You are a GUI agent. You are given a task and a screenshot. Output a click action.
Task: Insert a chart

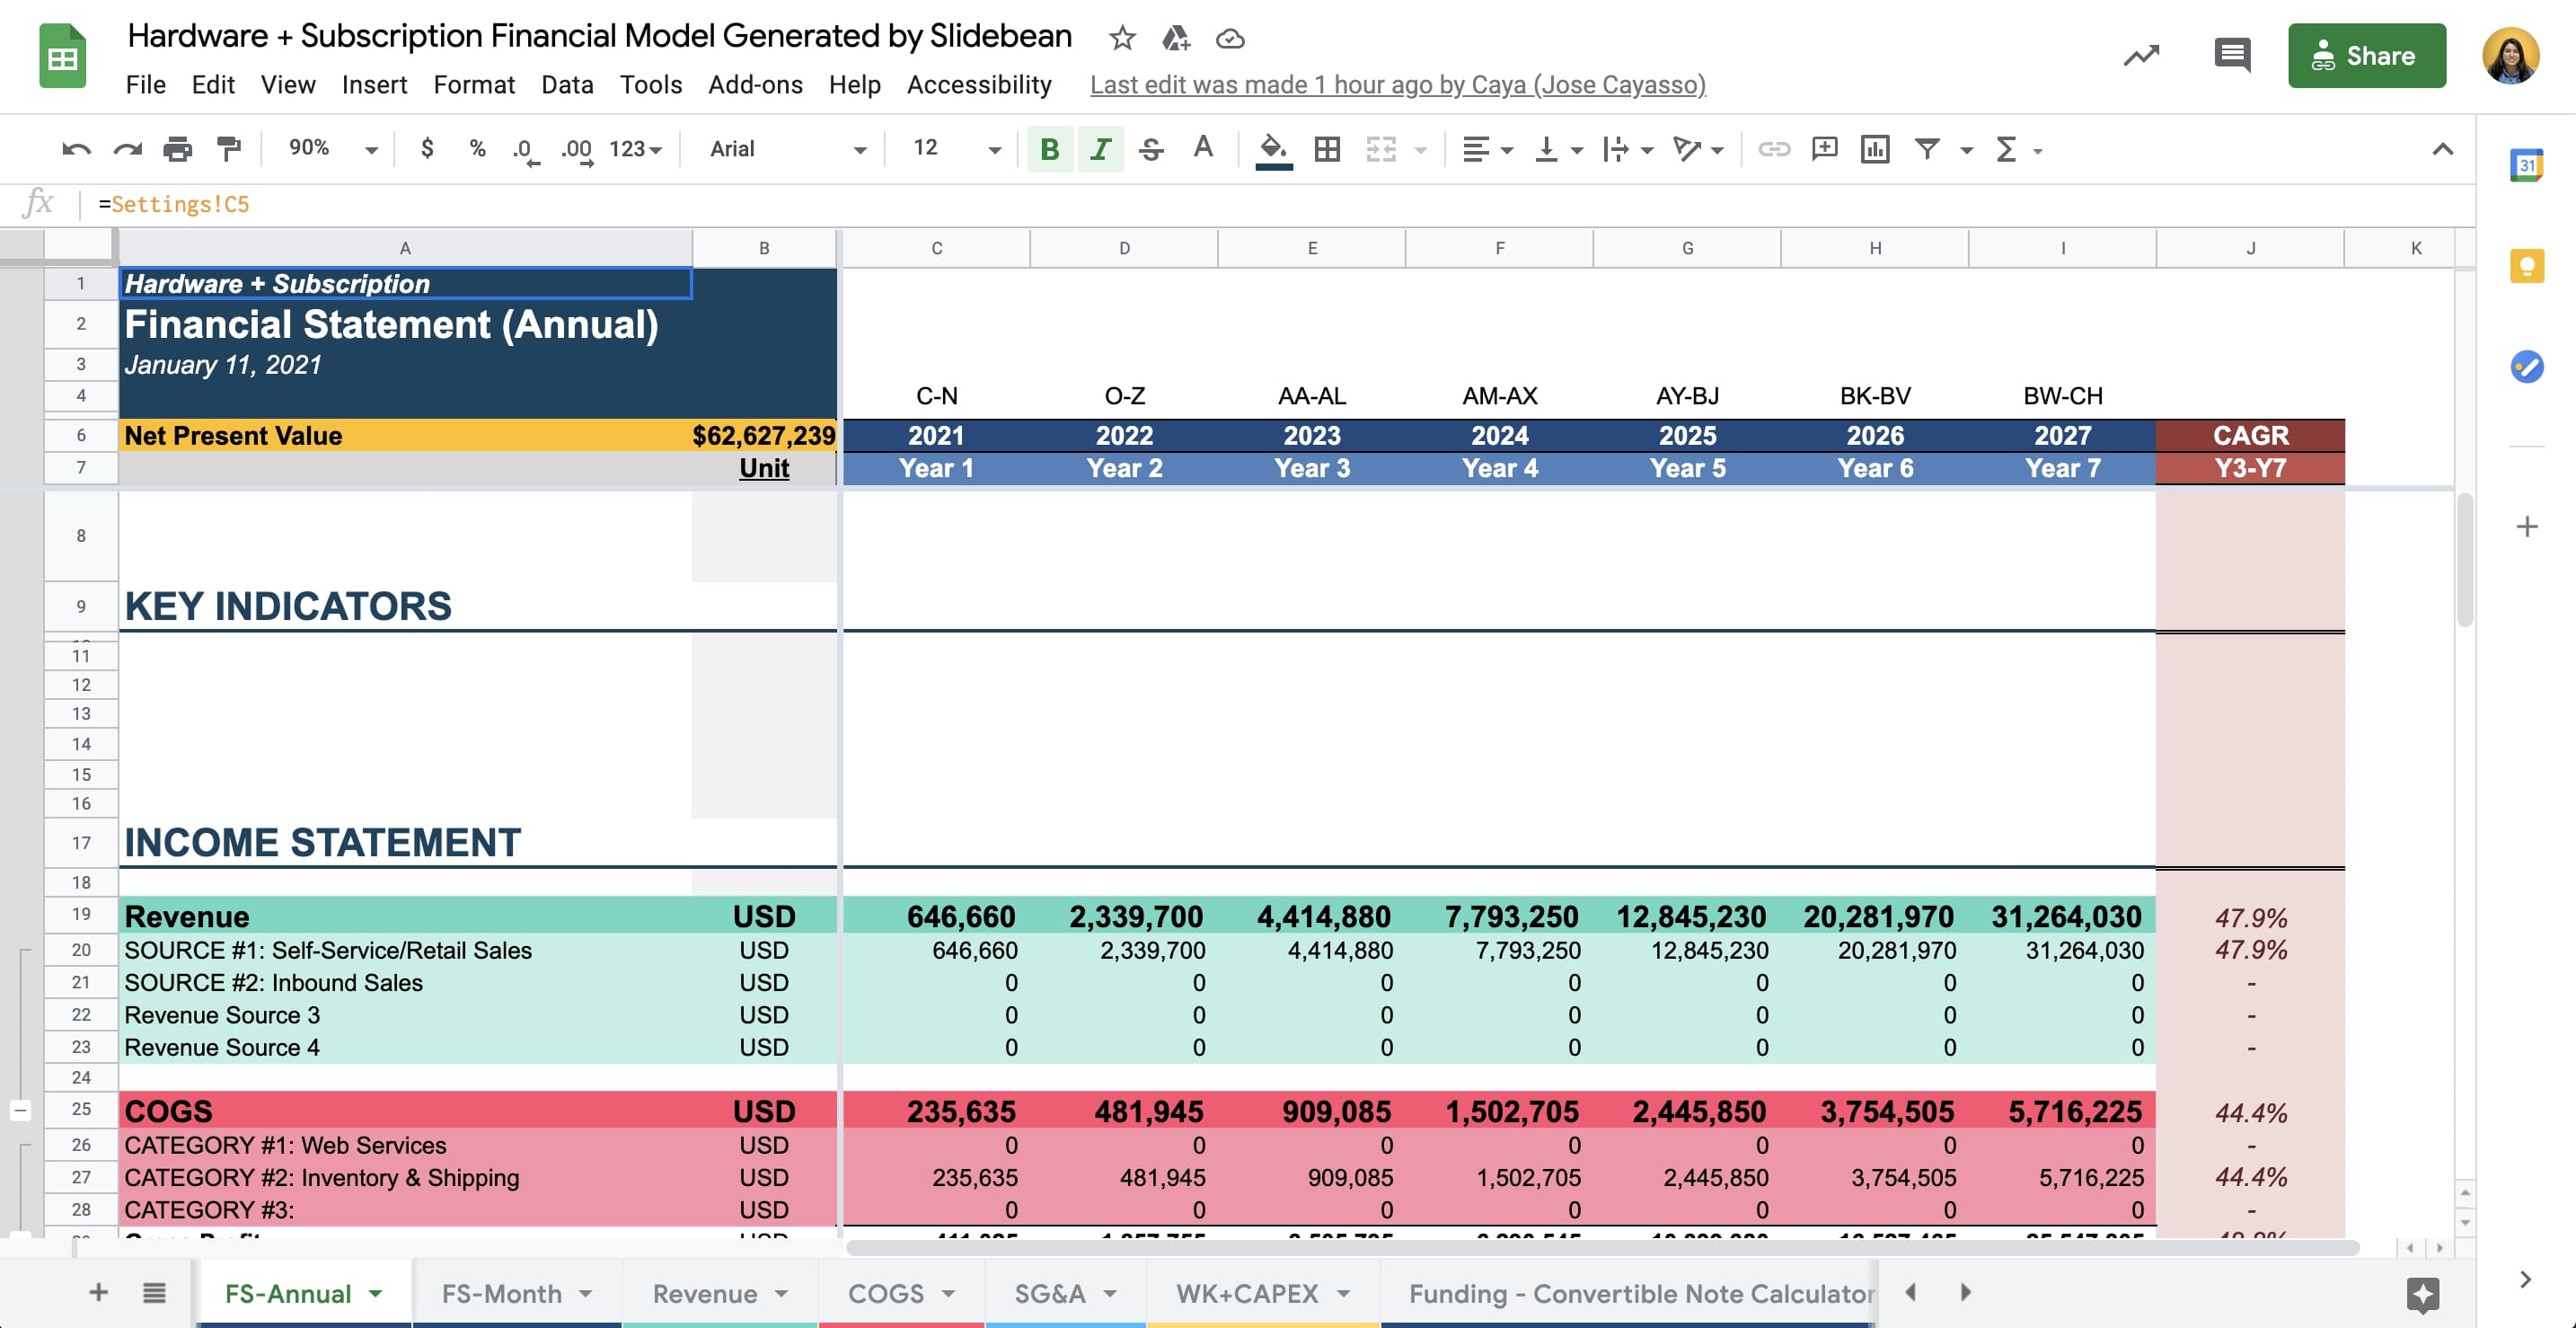point(1875,148)
